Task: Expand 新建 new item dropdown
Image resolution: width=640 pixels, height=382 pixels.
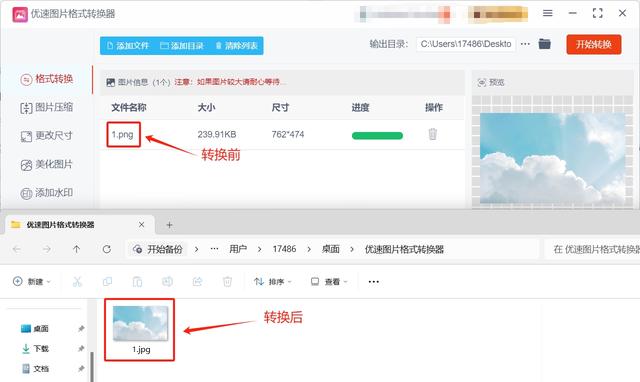Action: click(x=32, y=282)
